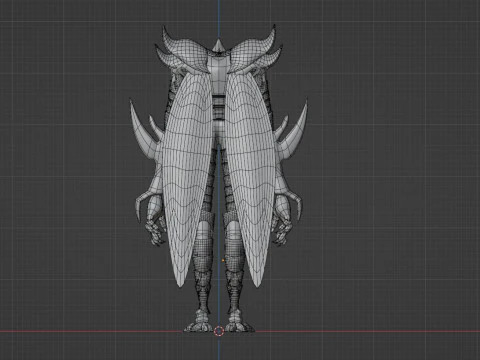Viewport: 480px width, 360px height.
Task: Select the creature's right clawed foot
Action: [239, 322]
